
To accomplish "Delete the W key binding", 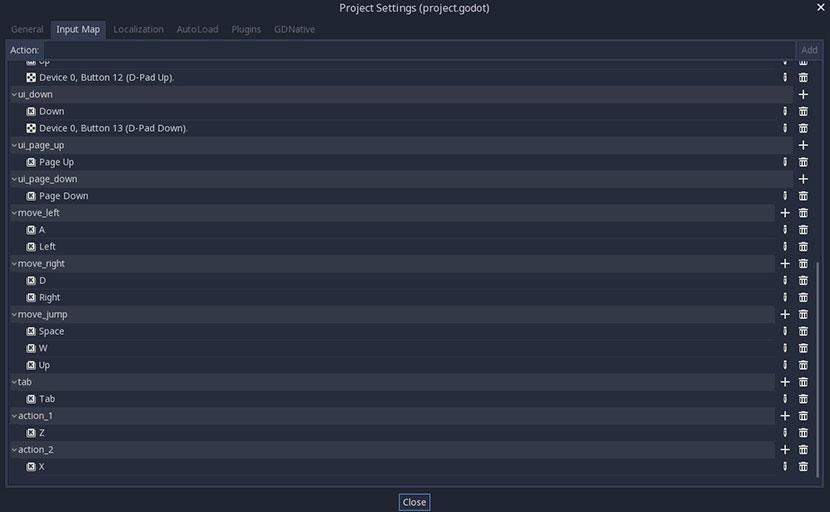I will (803, 348).
